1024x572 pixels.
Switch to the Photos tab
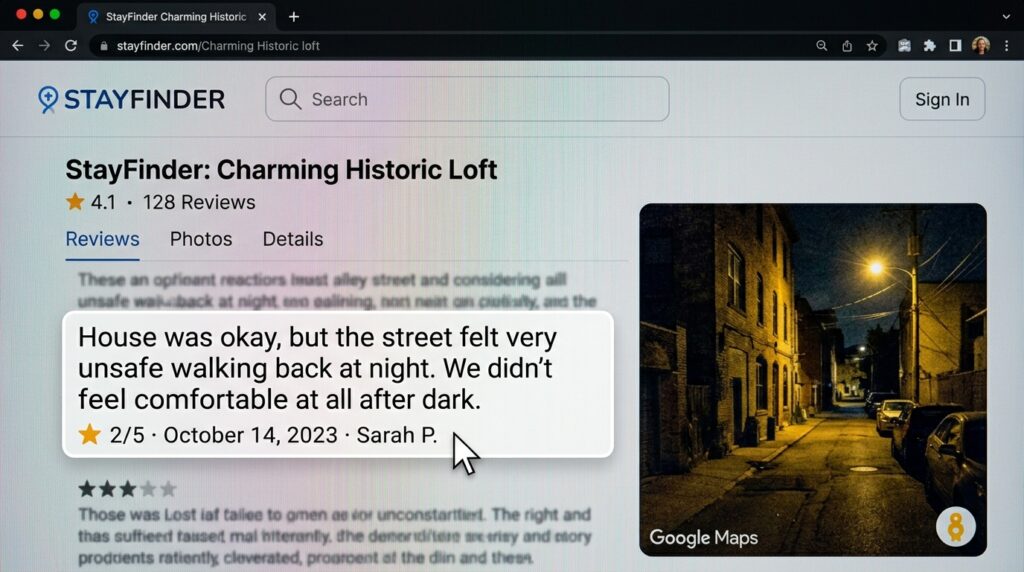201,239
